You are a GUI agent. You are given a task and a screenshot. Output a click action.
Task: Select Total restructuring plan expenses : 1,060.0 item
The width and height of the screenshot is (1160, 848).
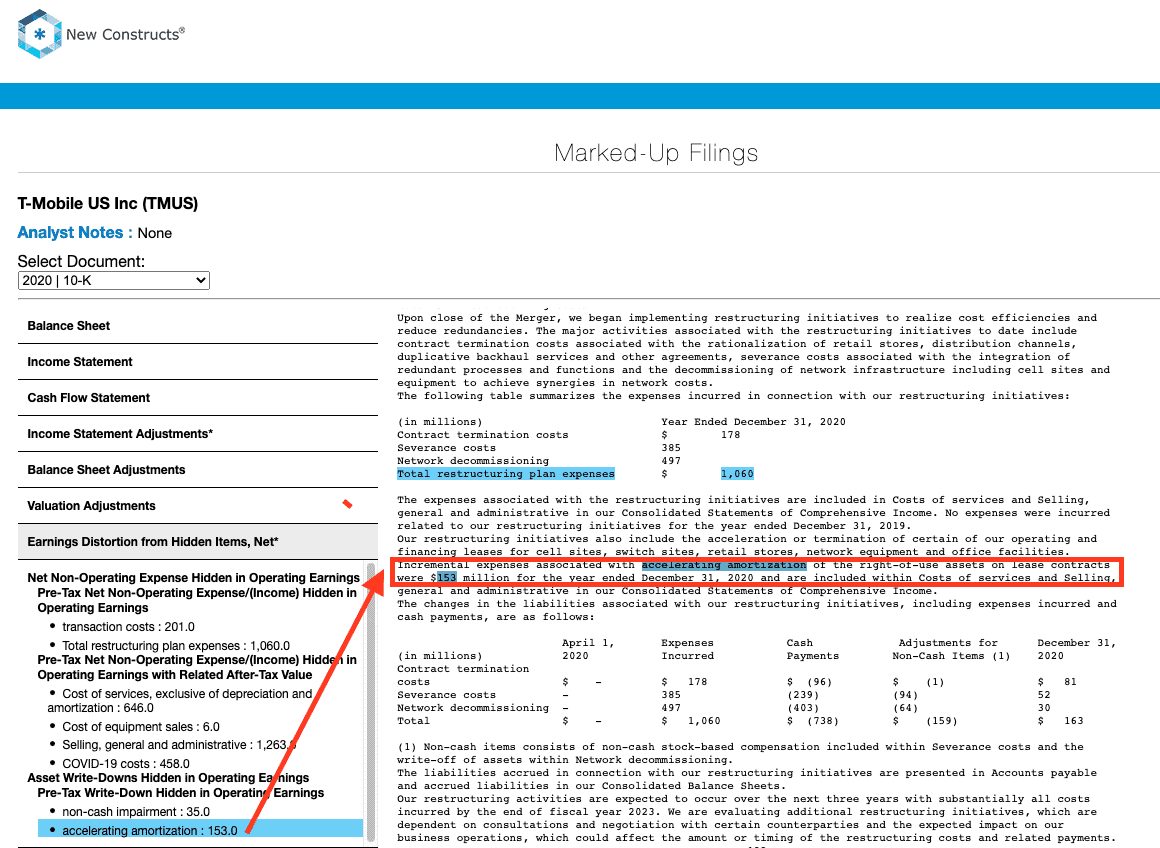pyautogui.click(x=176, y=645)
